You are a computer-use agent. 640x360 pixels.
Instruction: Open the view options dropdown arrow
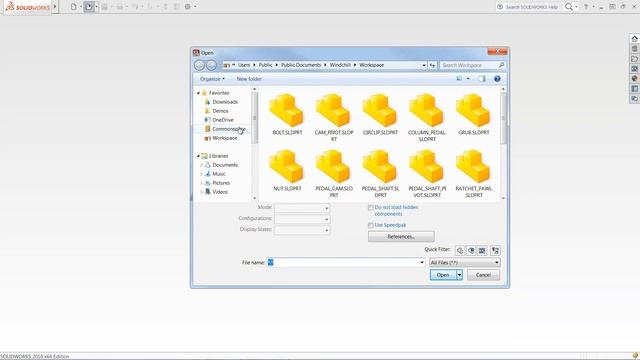click(x=468, y=79)
